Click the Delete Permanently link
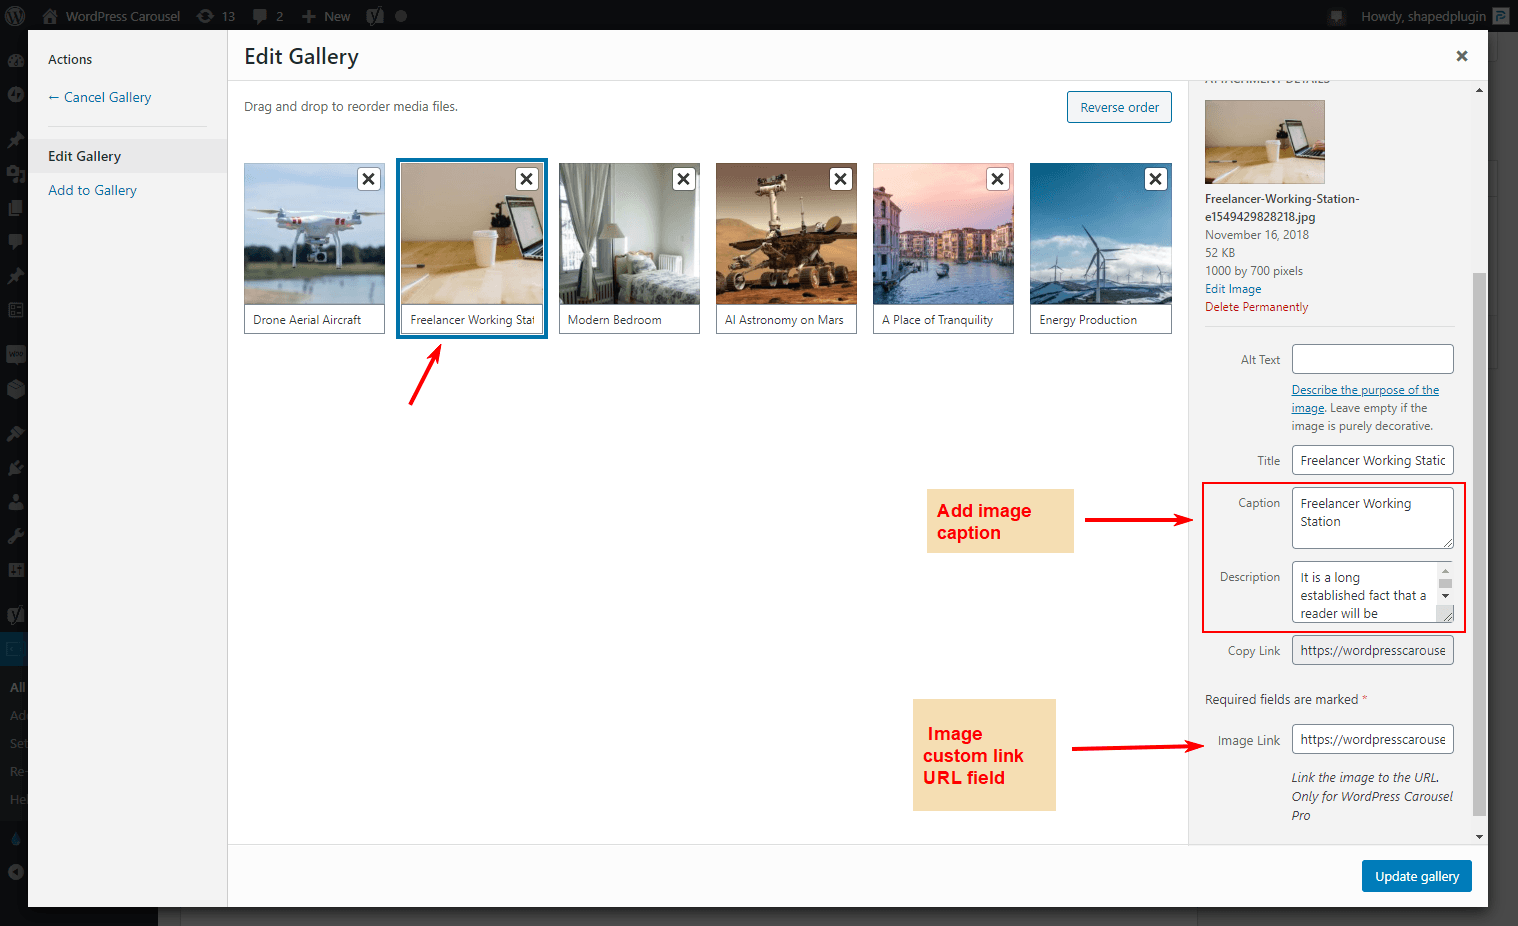 click(1256, 306)
